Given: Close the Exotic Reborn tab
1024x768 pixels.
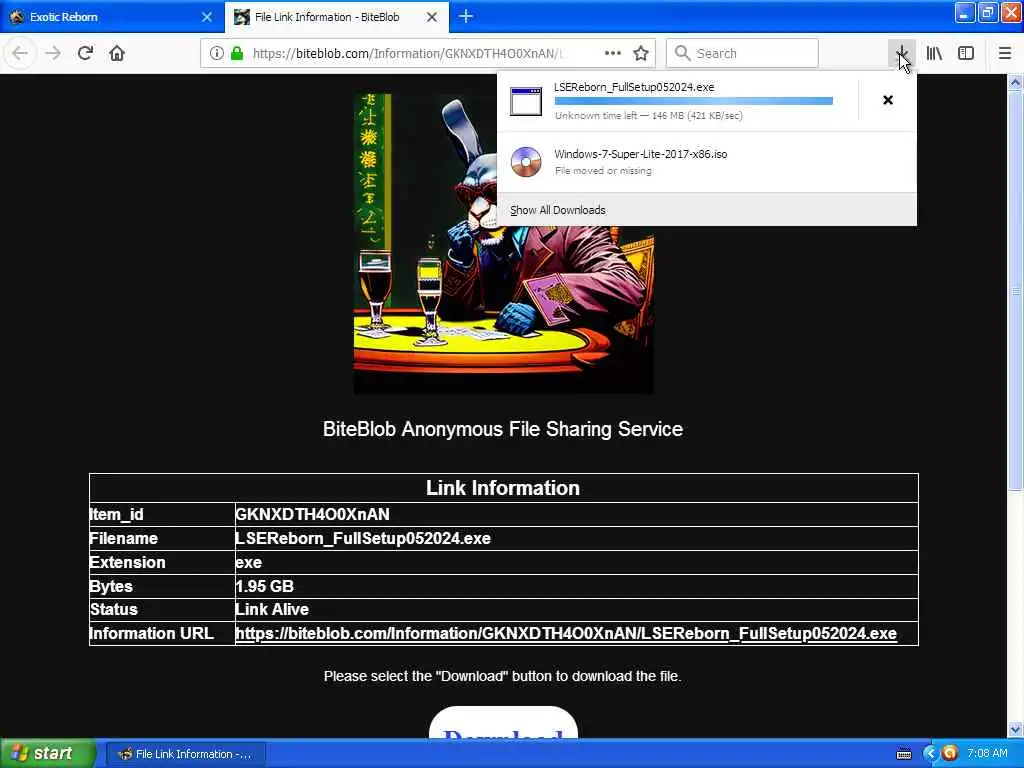Looking at the screenshot, I should point(207,17).
